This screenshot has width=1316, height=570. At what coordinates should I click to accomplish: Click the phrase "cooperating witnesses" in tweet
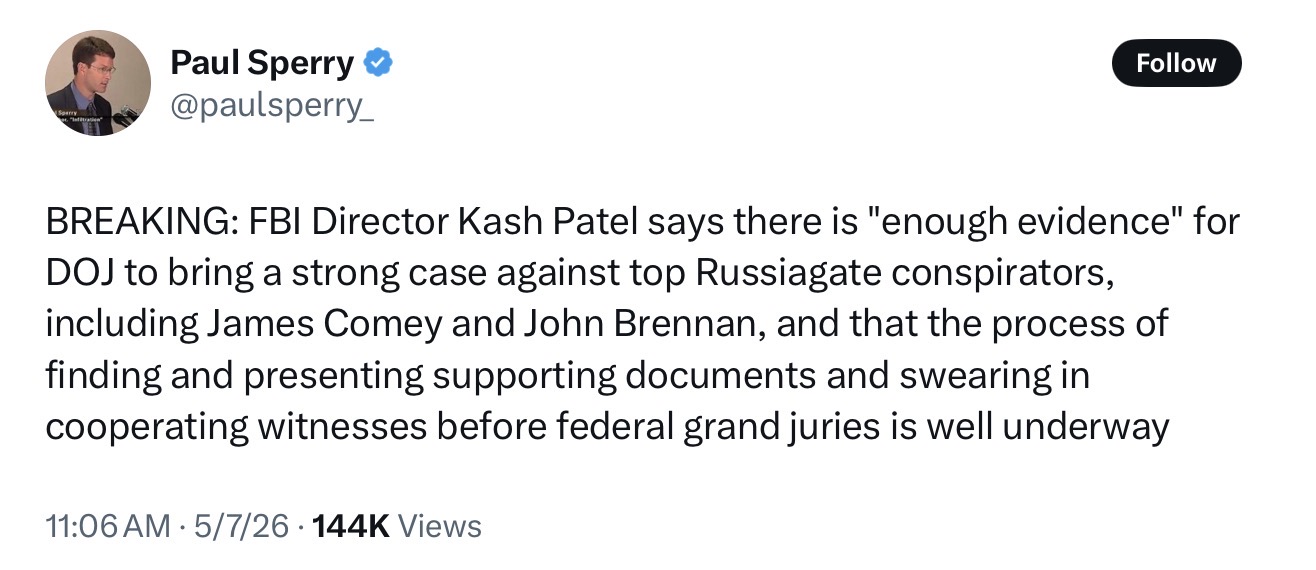pos(236,427)
